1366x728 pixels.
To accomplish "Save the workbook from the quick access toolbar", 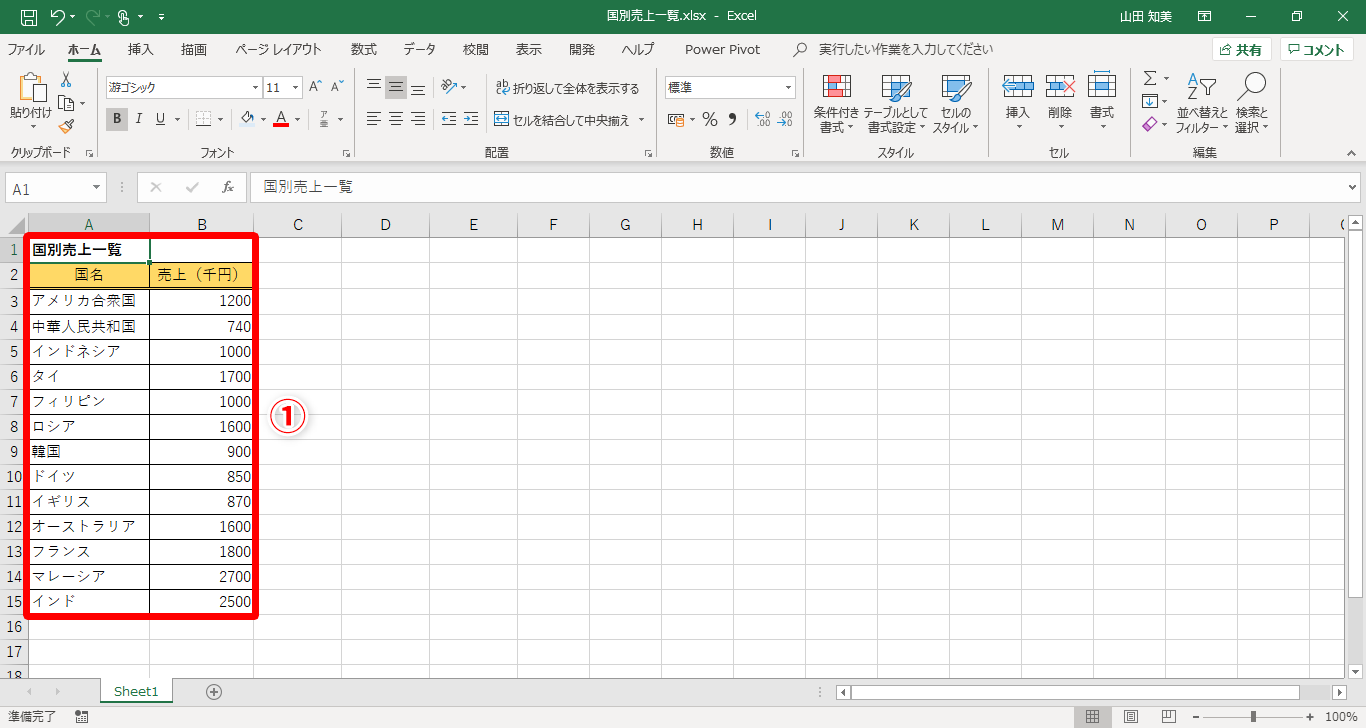I will [29, 16].
